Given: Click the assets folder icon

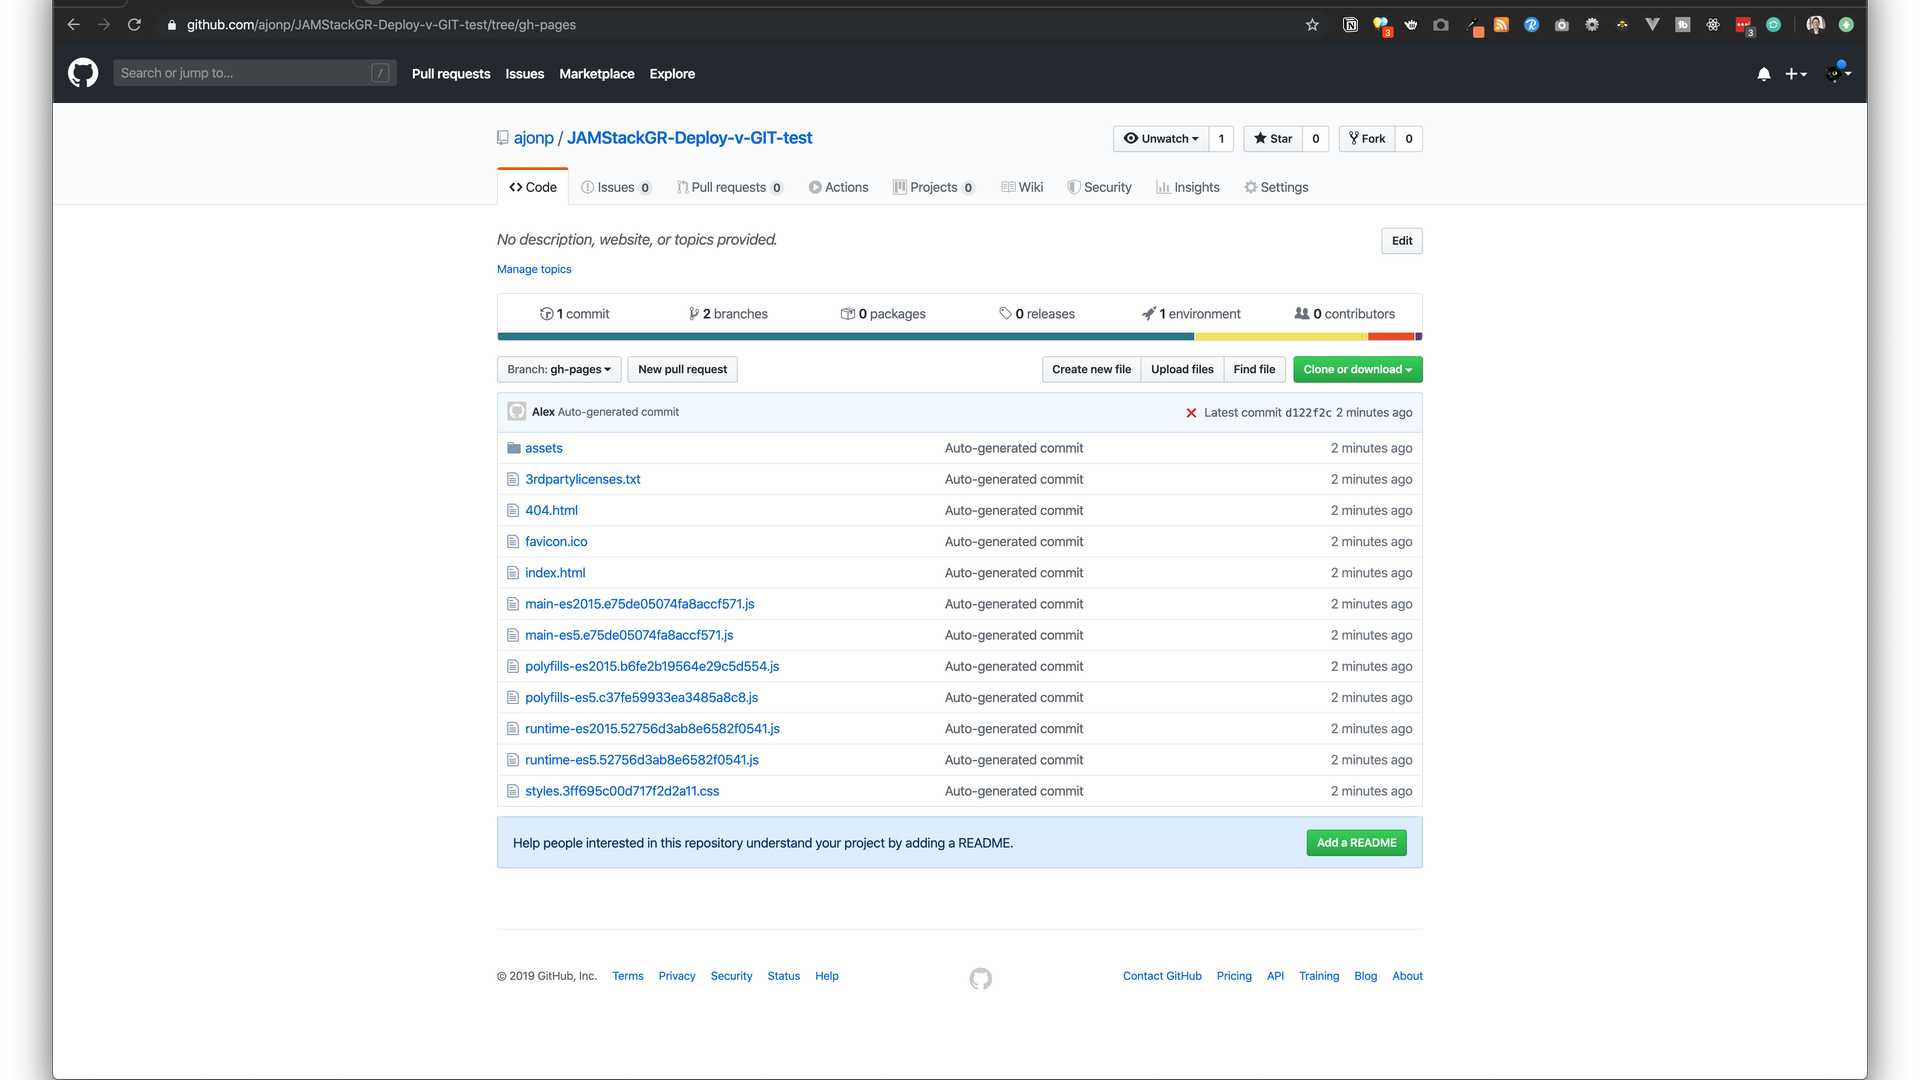Looking at the screenshot, I should coord(513,448).
